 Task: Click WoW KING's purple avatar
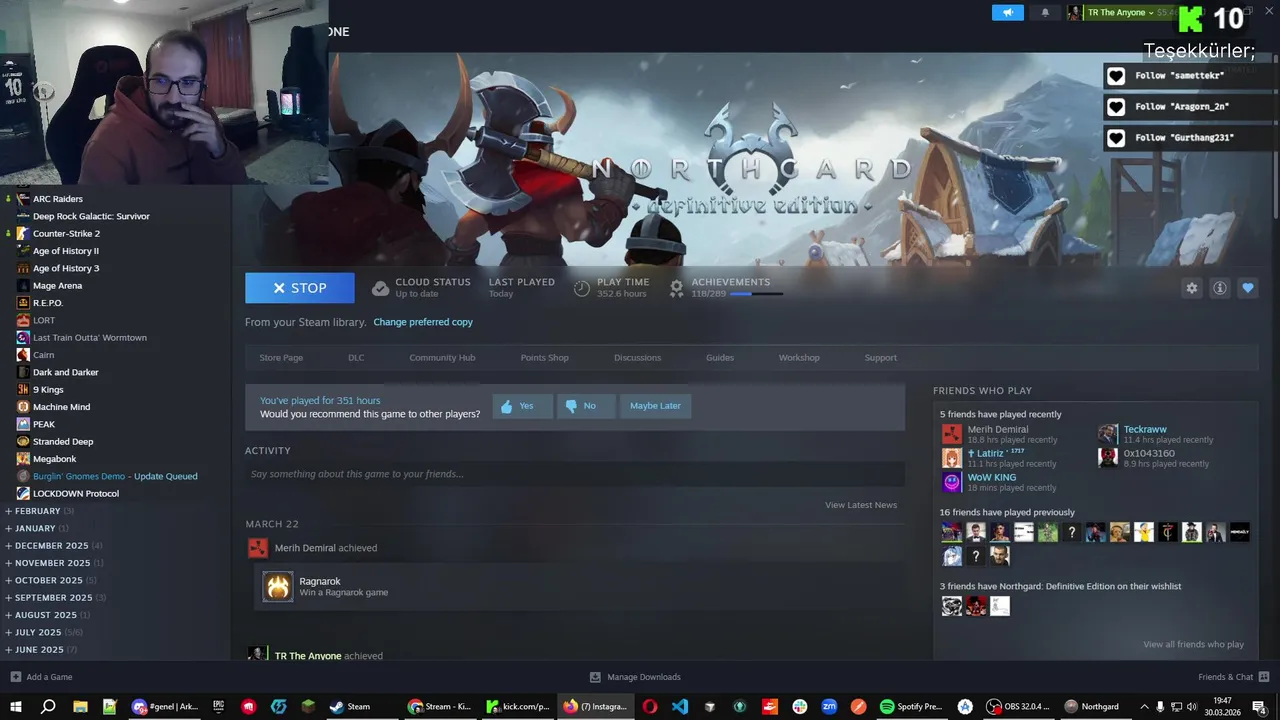coord(952,482)
